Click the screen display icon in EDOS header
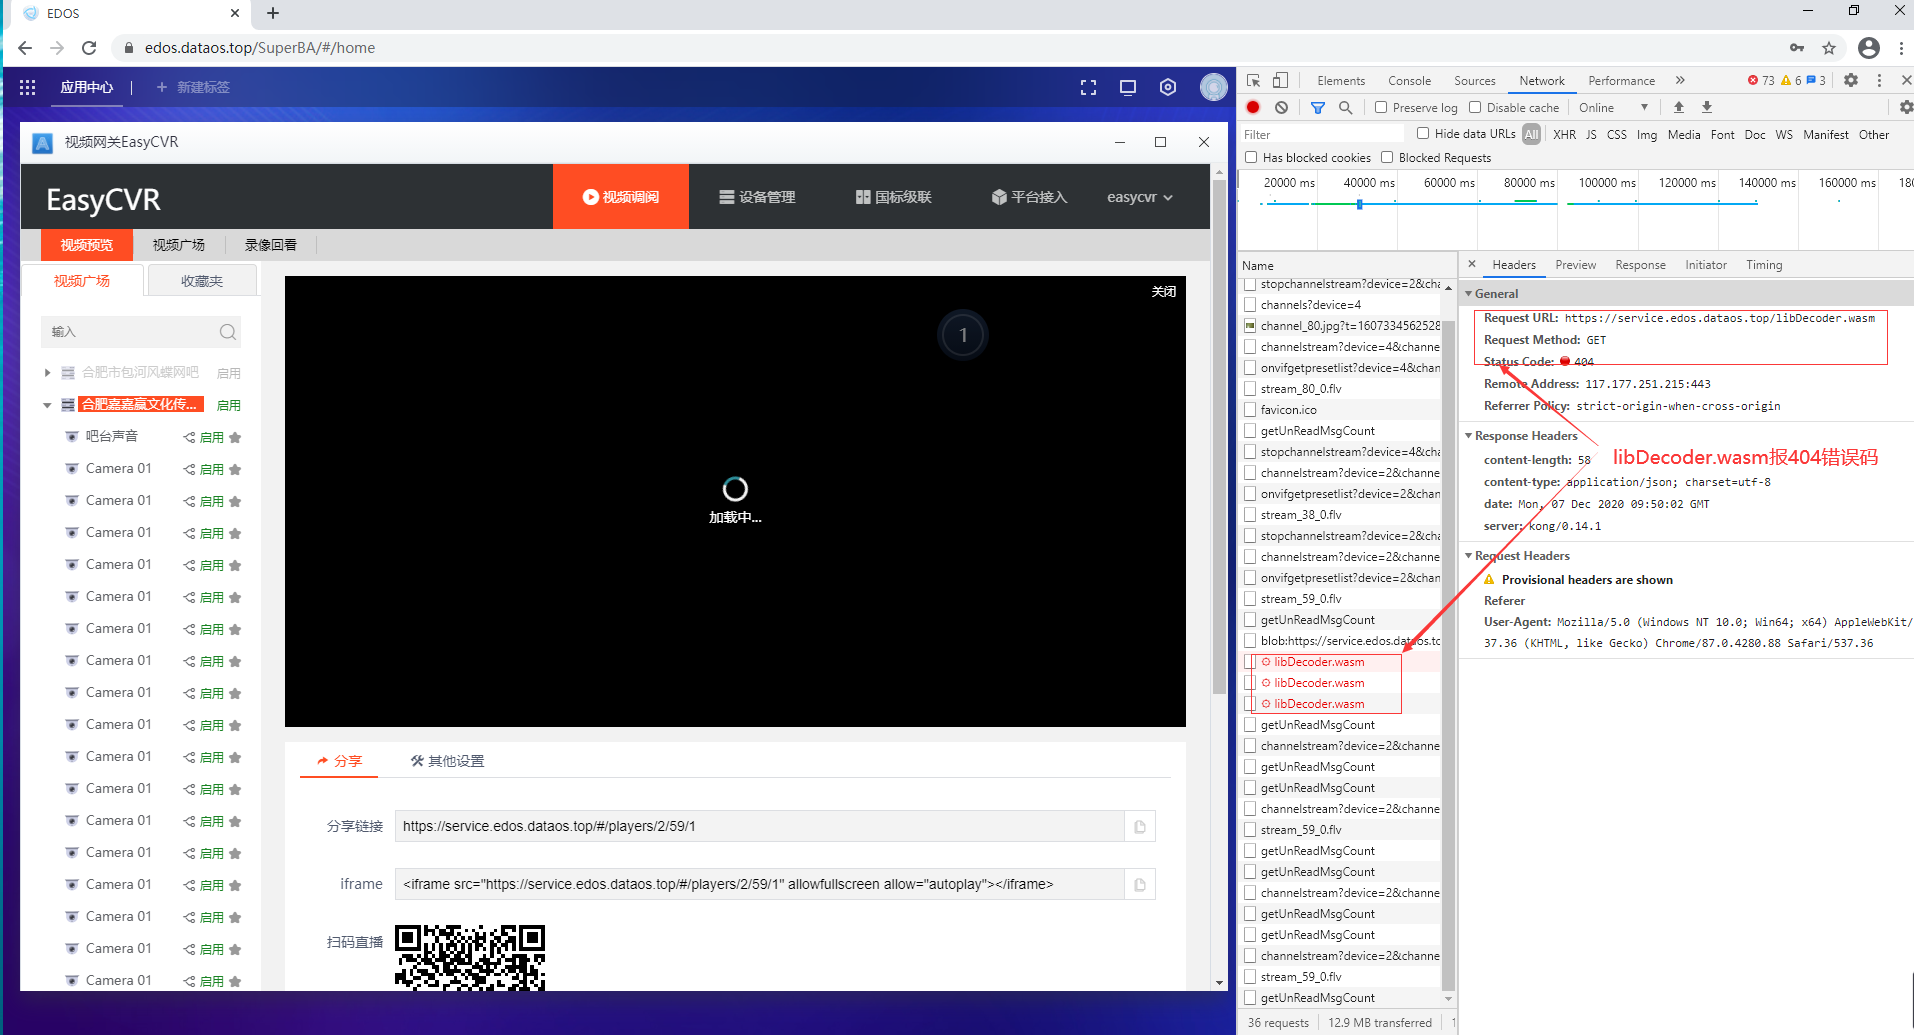Image resolution: width=1914 pixels, height=1035 pixels. 1128,88
